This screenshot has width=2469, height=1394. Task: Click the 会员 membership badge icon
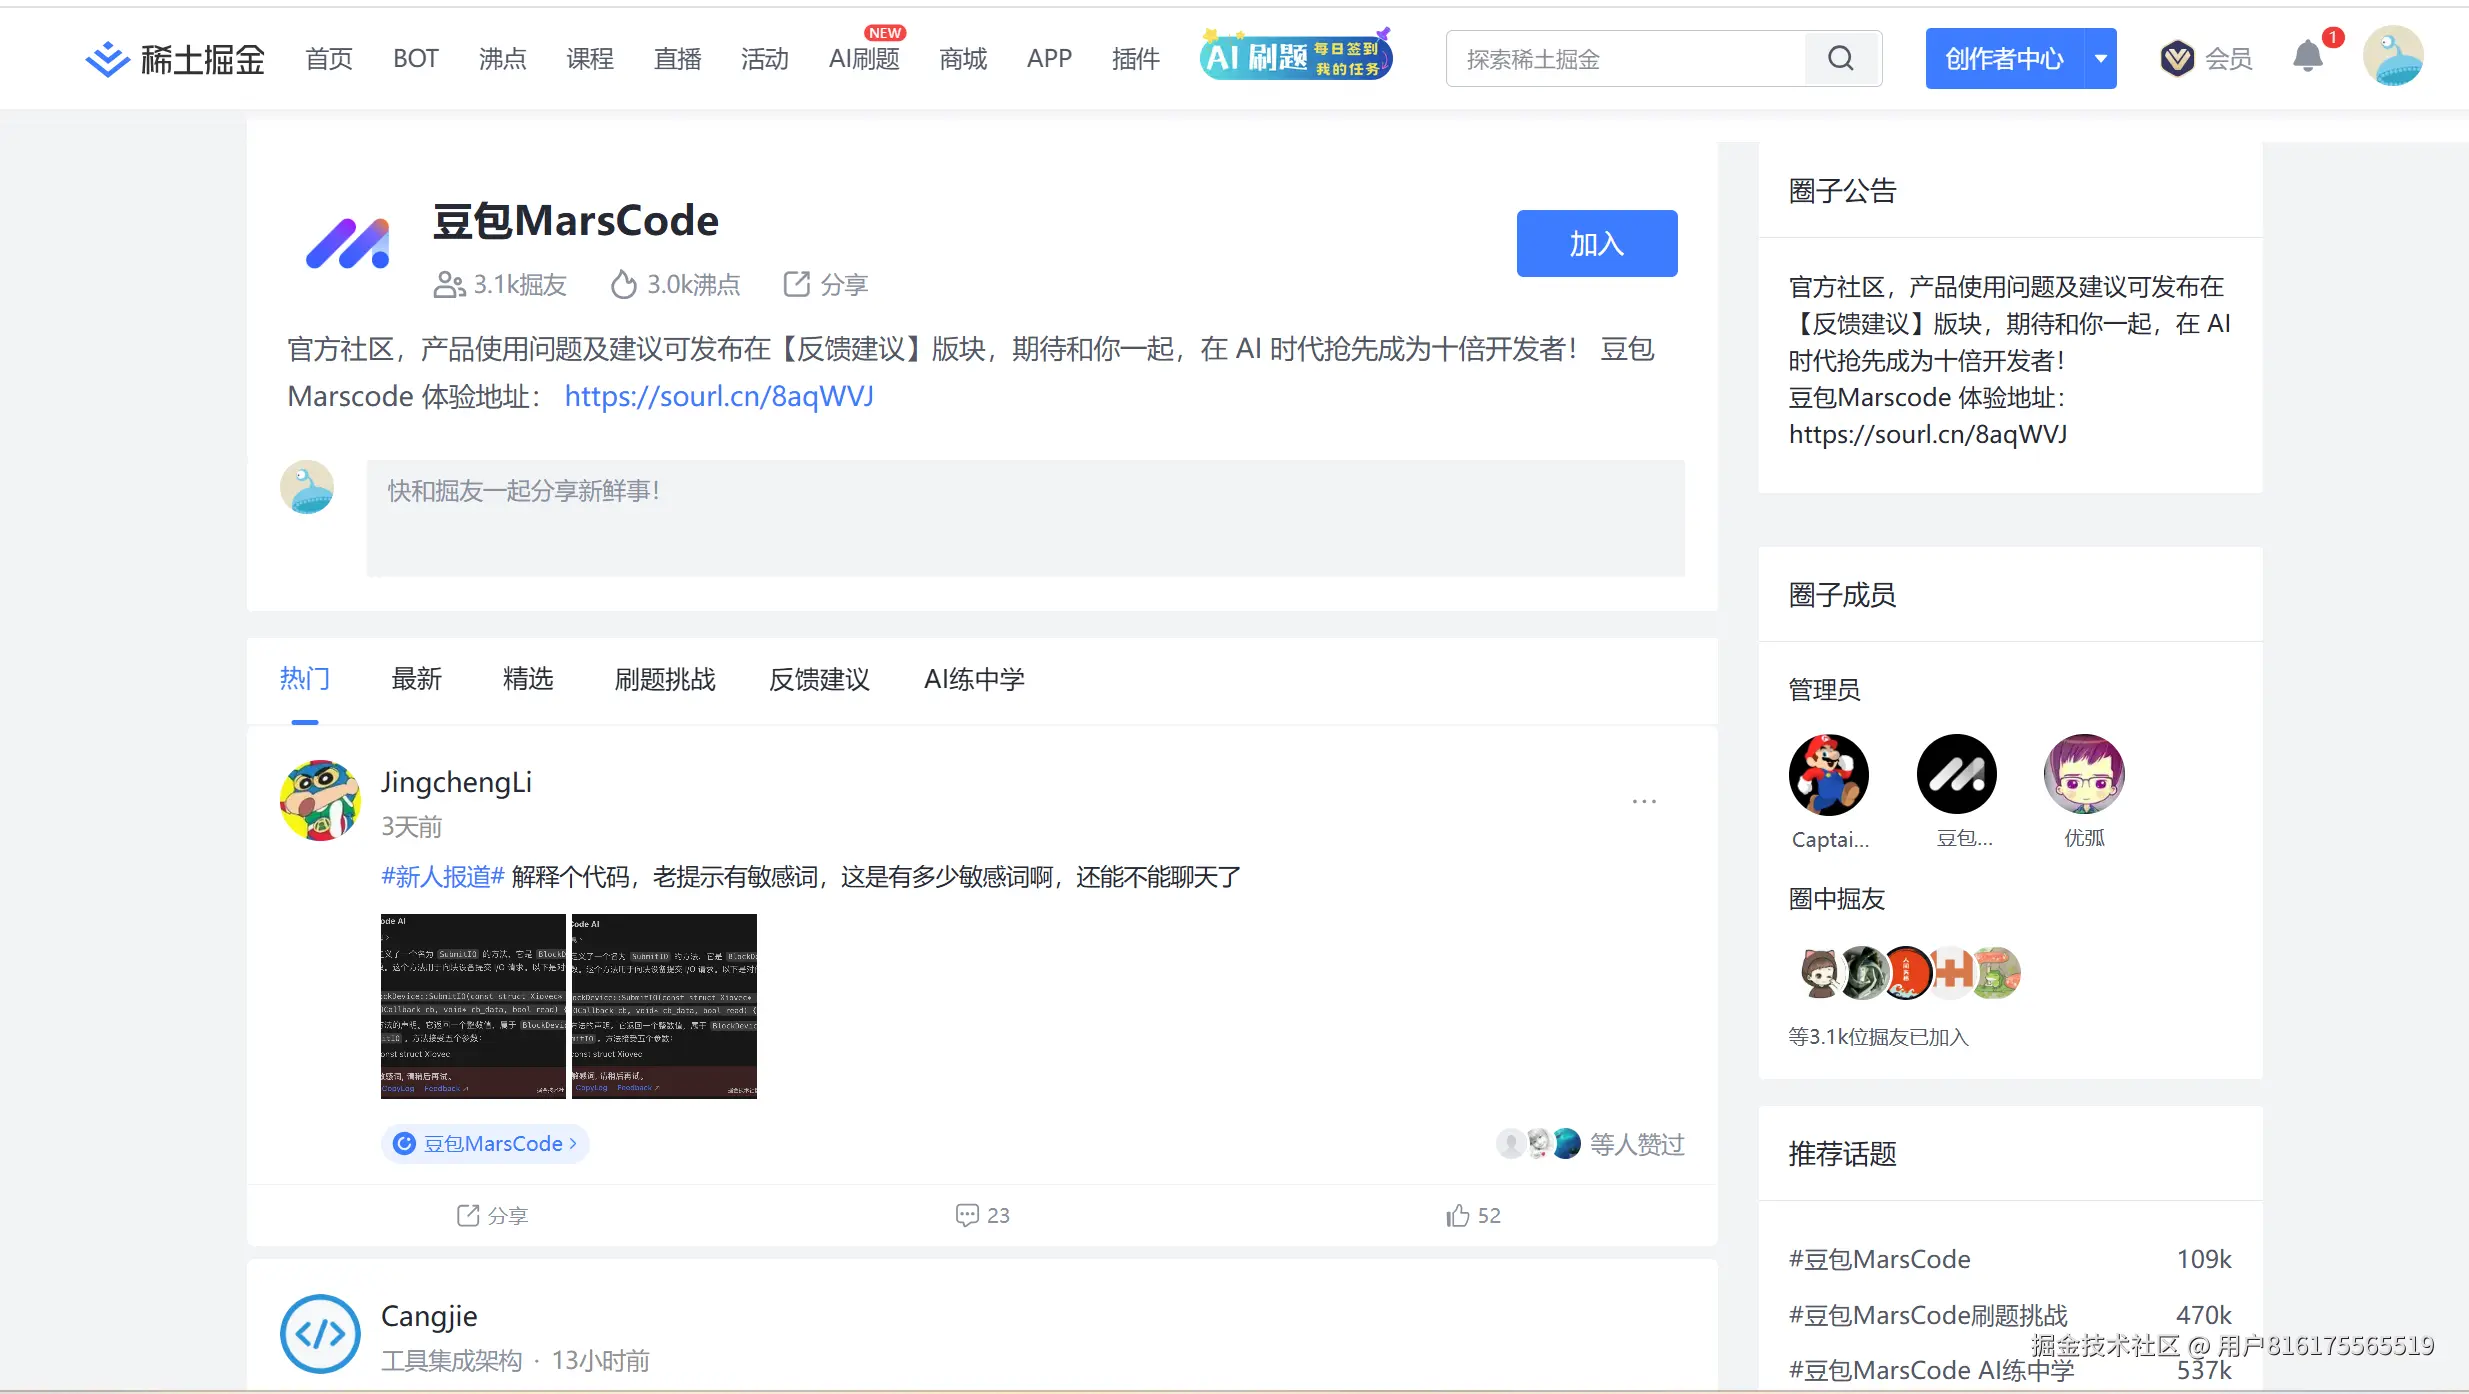(2177, 59)
